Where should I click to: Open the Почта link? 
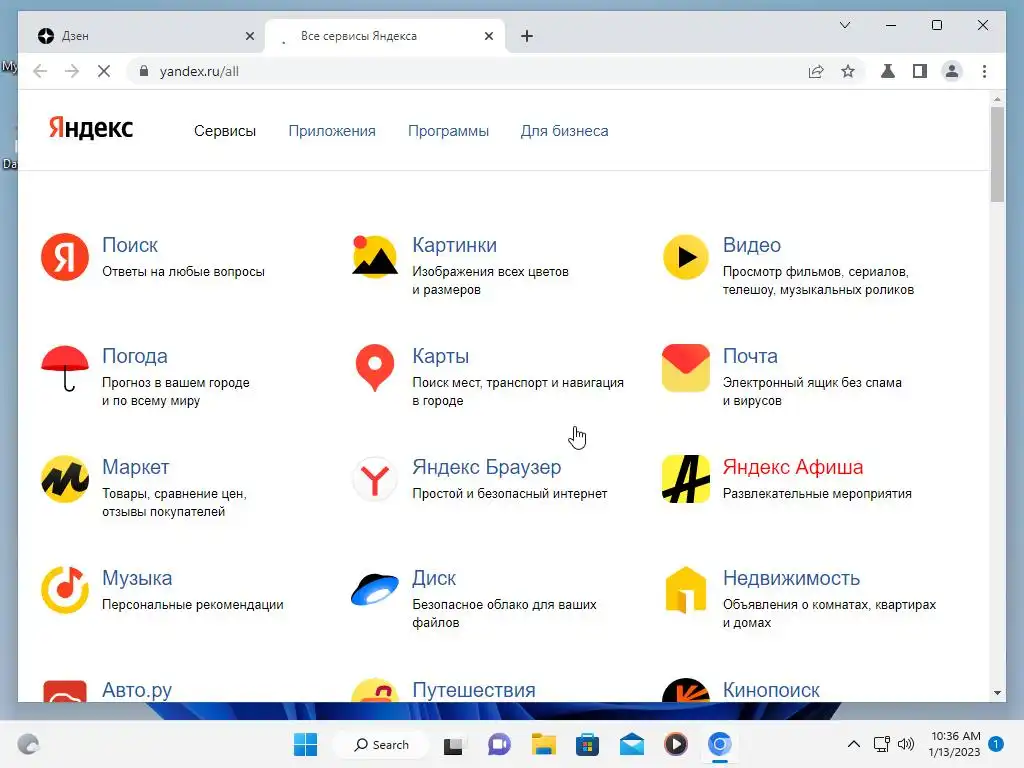[750, 357]
